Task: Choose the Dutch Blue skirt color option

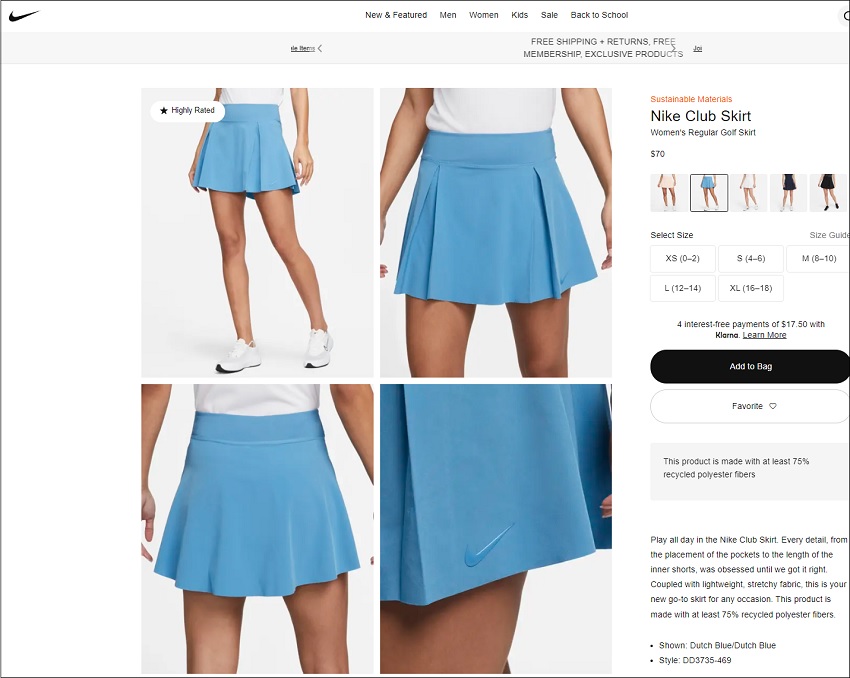Action: pos(709,193)
